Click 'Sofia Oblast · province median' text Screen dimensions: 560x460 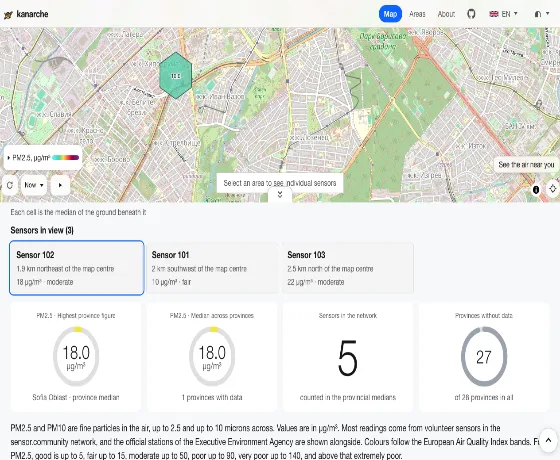(x=76, y=397)
